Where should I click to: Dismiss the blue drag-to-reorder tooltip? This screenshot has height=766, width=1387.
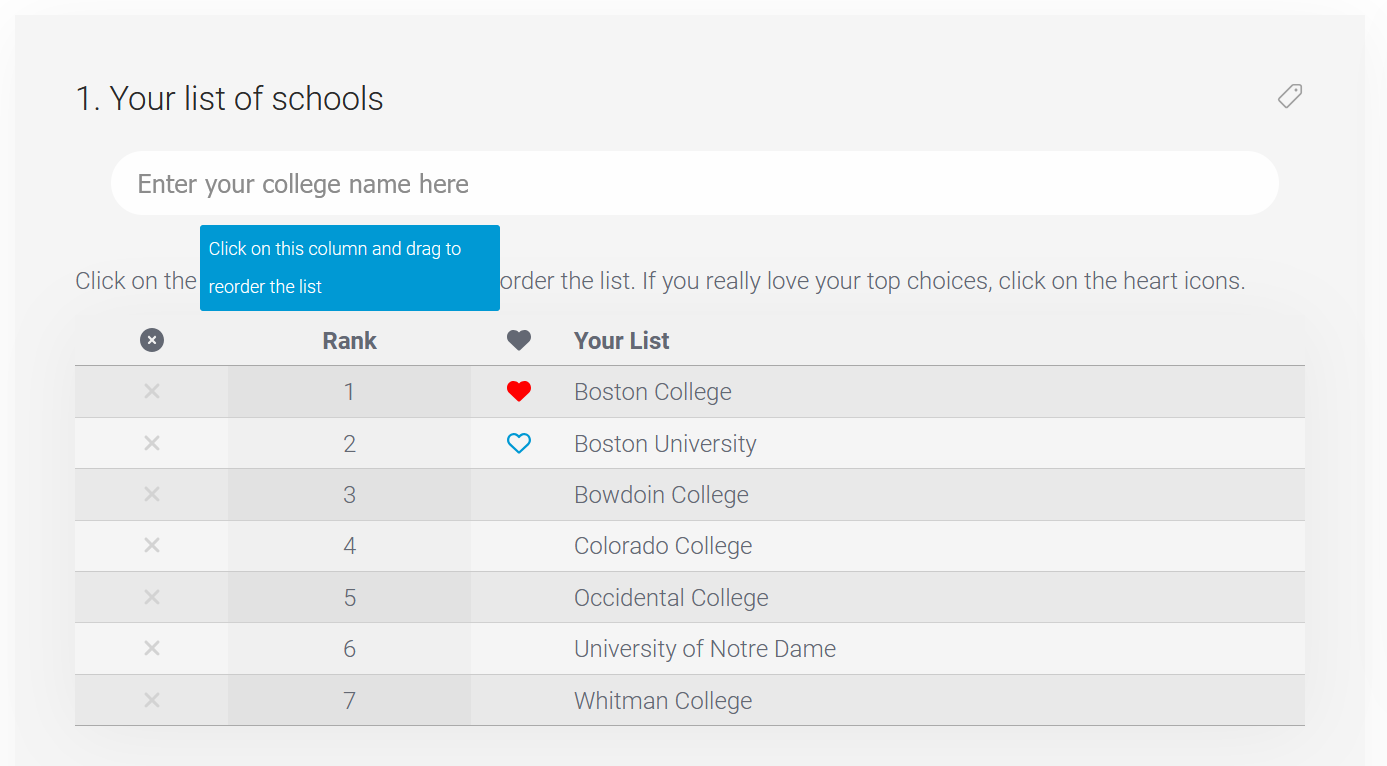[x=349, y=268]
